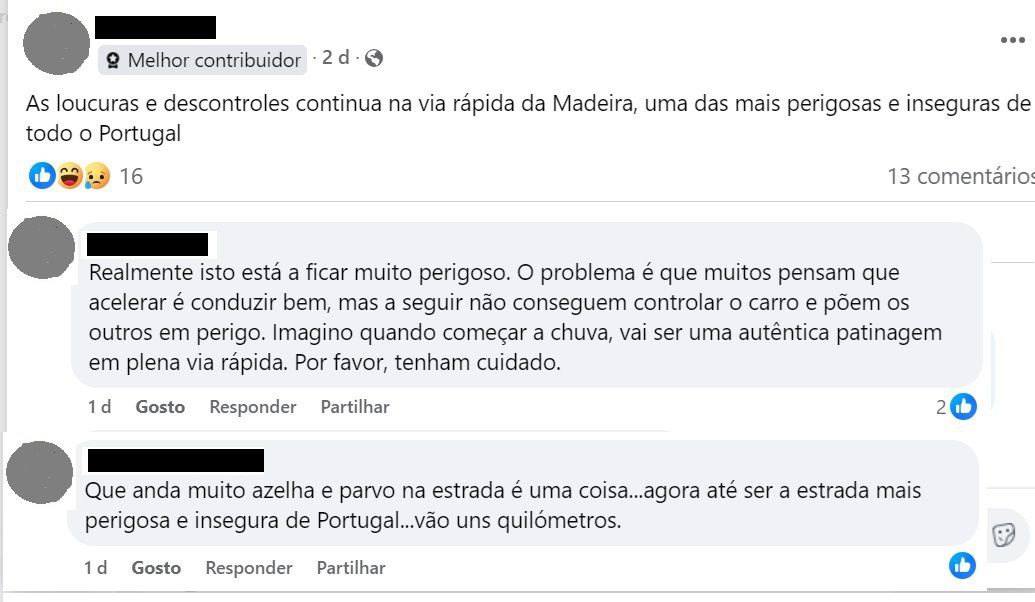This screenshot has width=1035, height=602.
Task: Click Responder under the second comment
Action: pyautogui.click(x=249, y=568)
